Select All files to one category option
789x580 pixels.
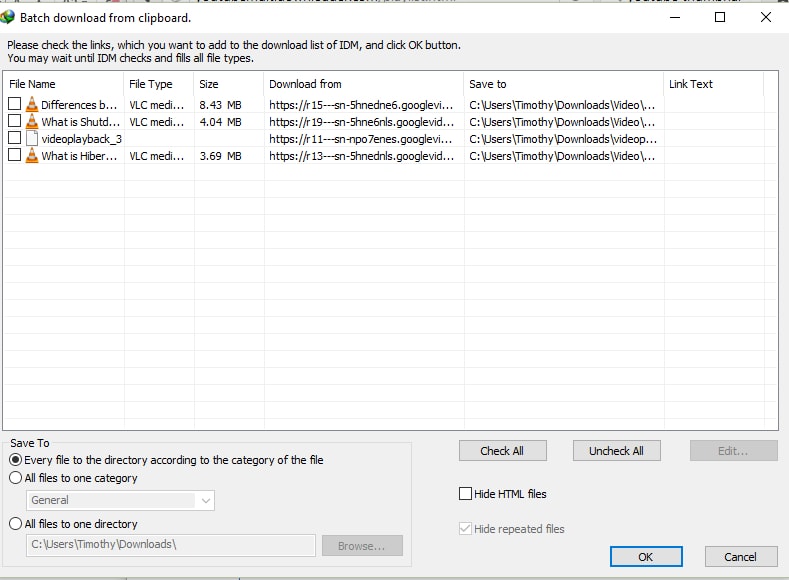click(16, 478)
